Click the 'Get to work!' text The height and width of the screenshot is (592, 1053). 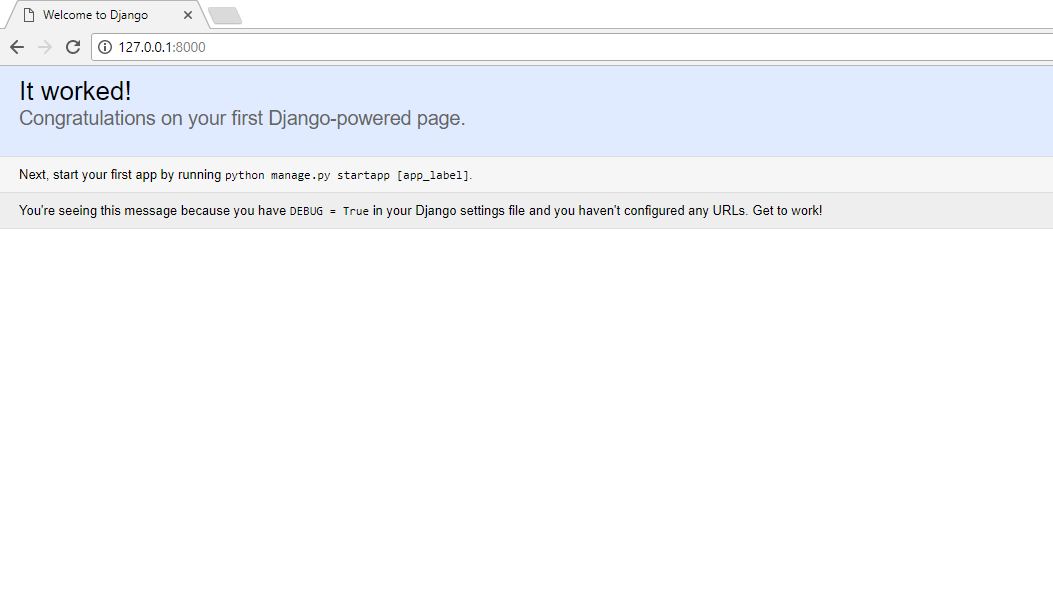(x=787, y=211)
